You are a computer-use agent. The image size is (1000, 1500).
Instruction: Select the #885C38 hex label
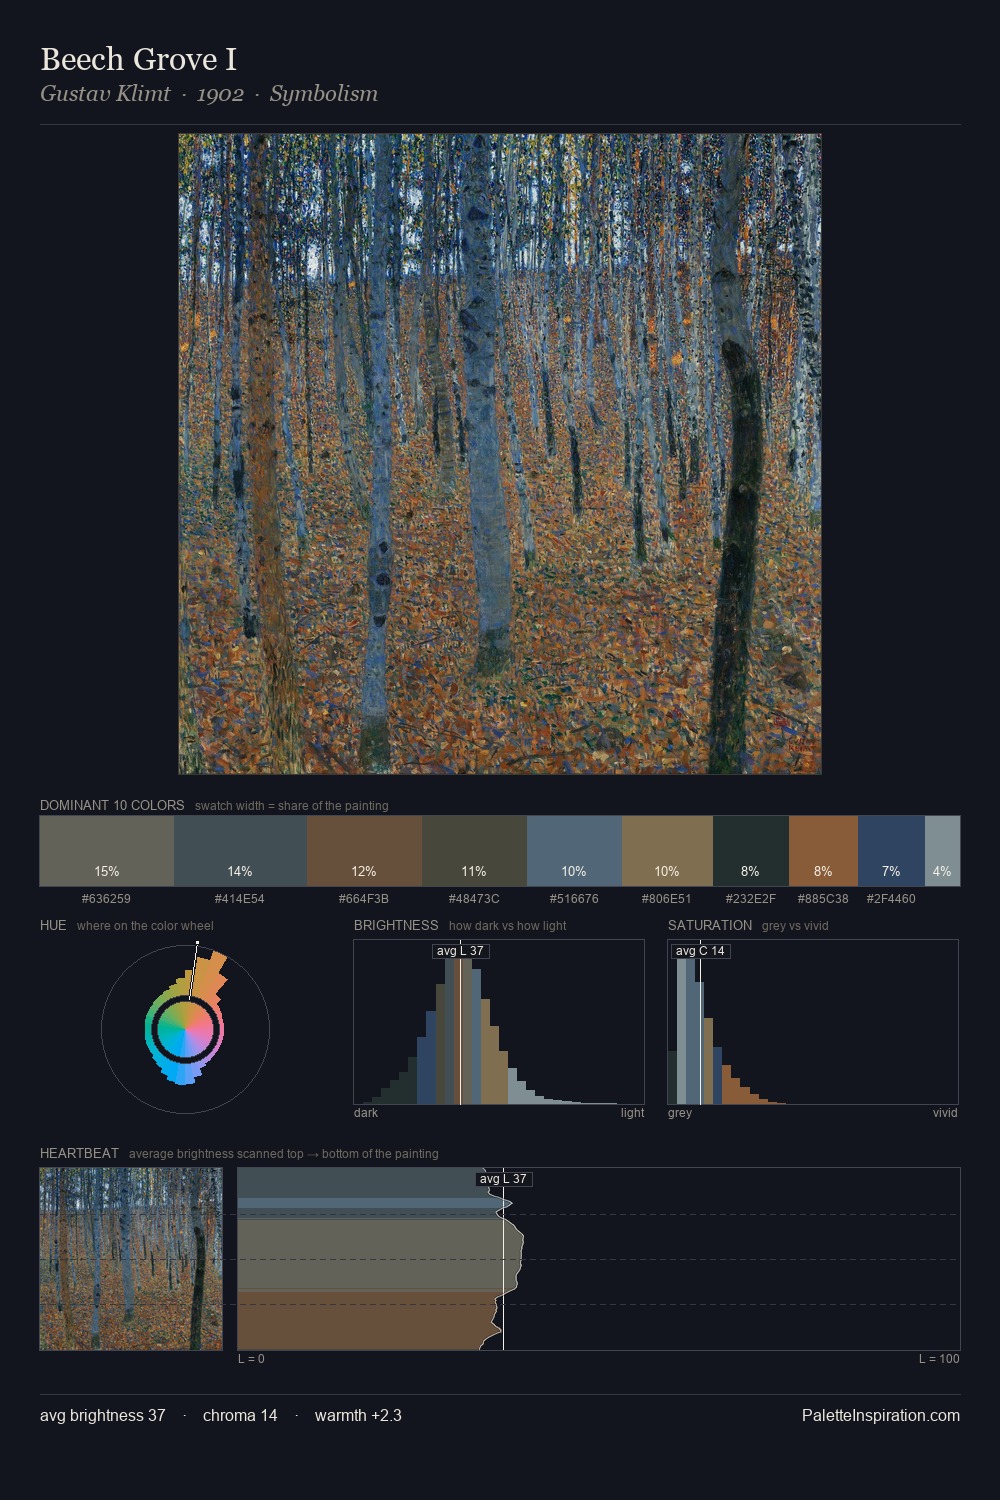point(823,898)
